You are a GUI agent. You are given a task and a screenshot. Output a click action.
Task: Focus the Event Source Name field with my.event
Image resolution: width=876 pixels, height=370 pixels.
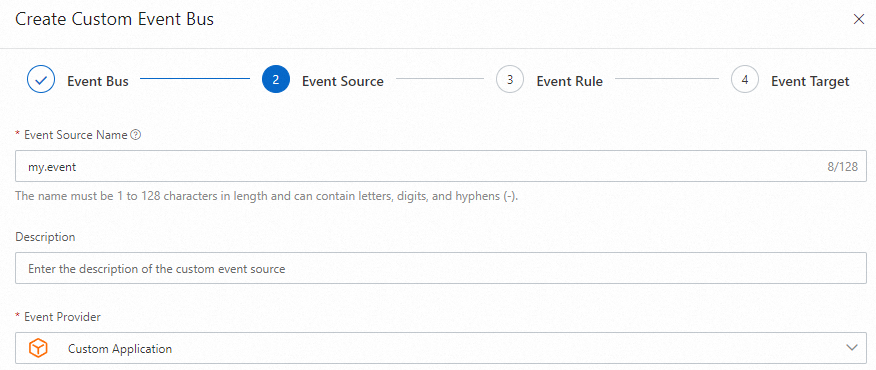tap(441, 166)
